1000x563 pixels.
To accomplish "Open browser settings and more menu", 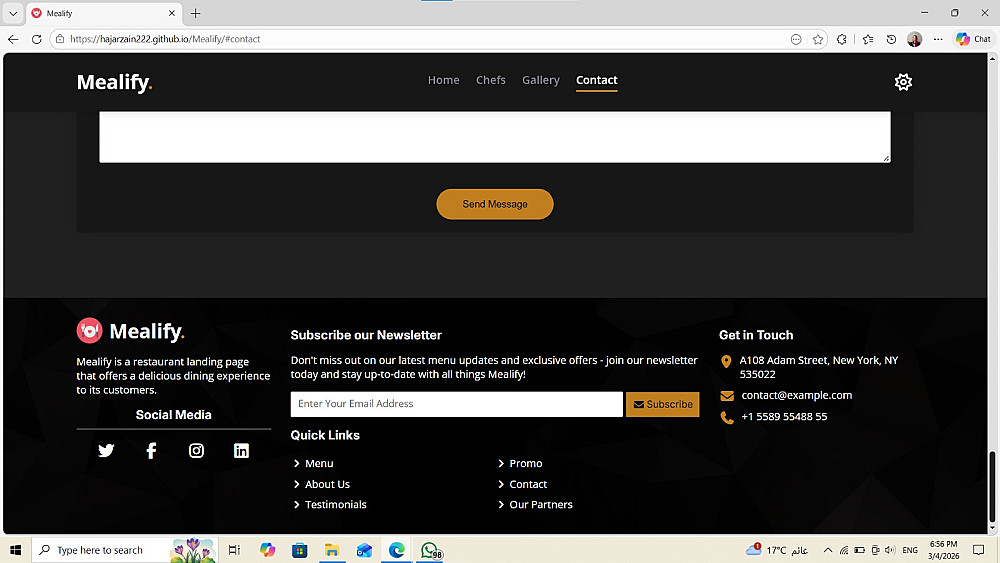I will coord(938,40).
